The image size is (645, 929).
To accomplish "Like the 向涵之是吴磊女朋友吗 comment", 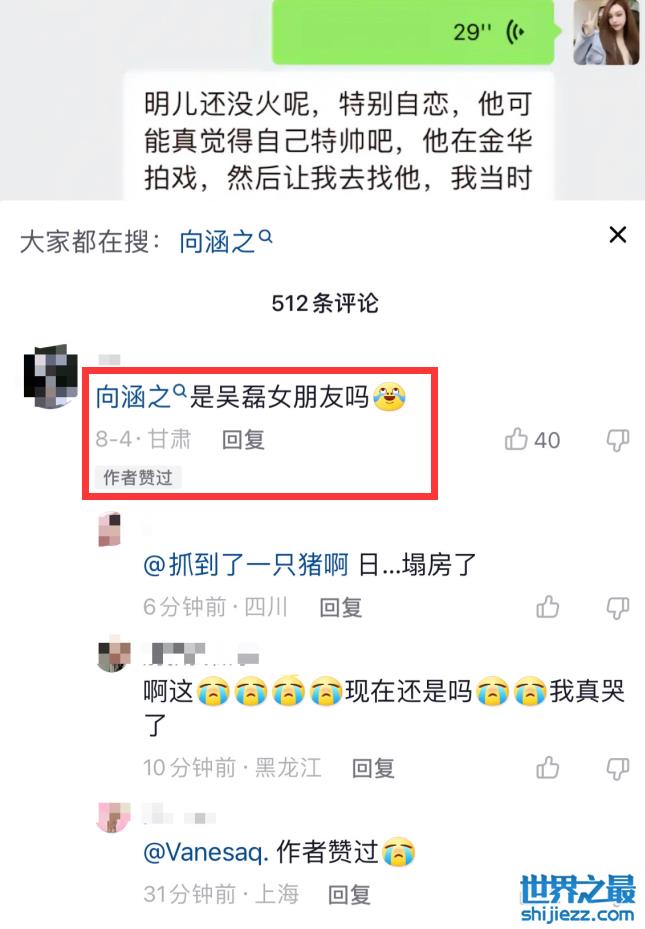I will point(532,440).
